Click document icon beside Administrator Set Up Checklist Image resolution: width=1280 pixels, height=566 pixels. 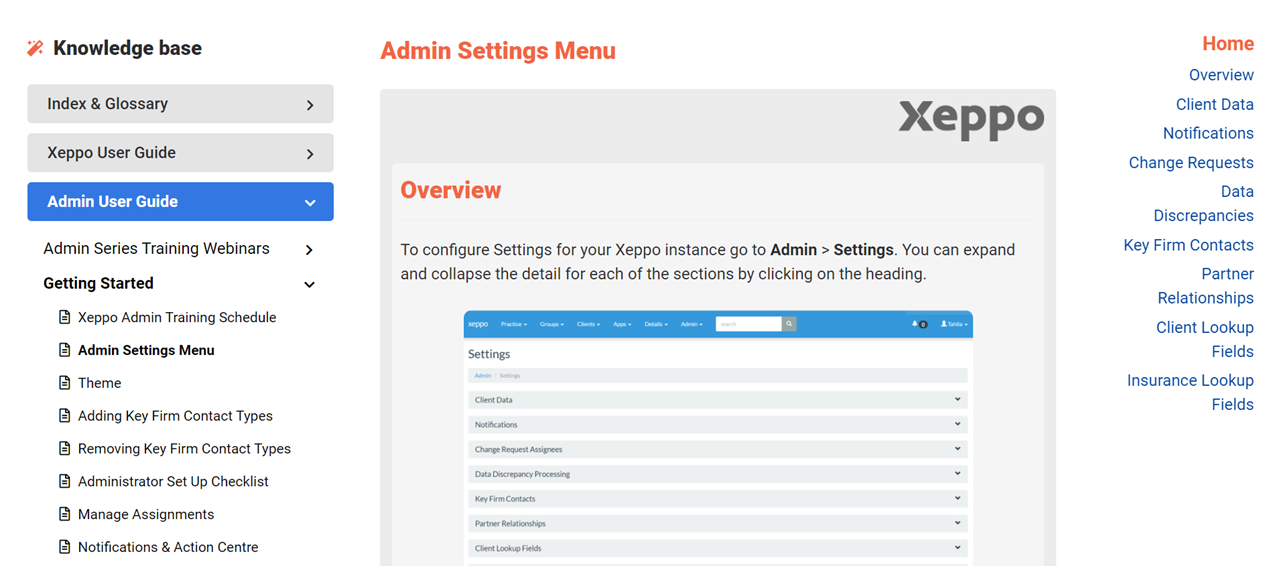65,482
